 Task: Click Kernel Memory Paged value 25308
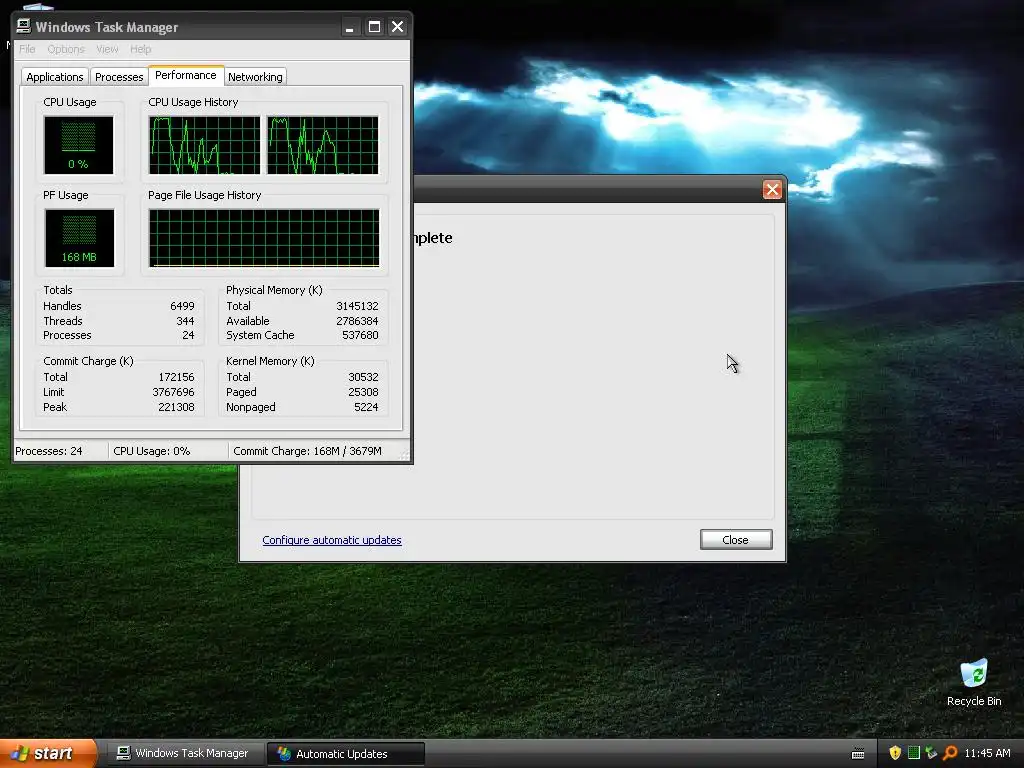[363, 392]
